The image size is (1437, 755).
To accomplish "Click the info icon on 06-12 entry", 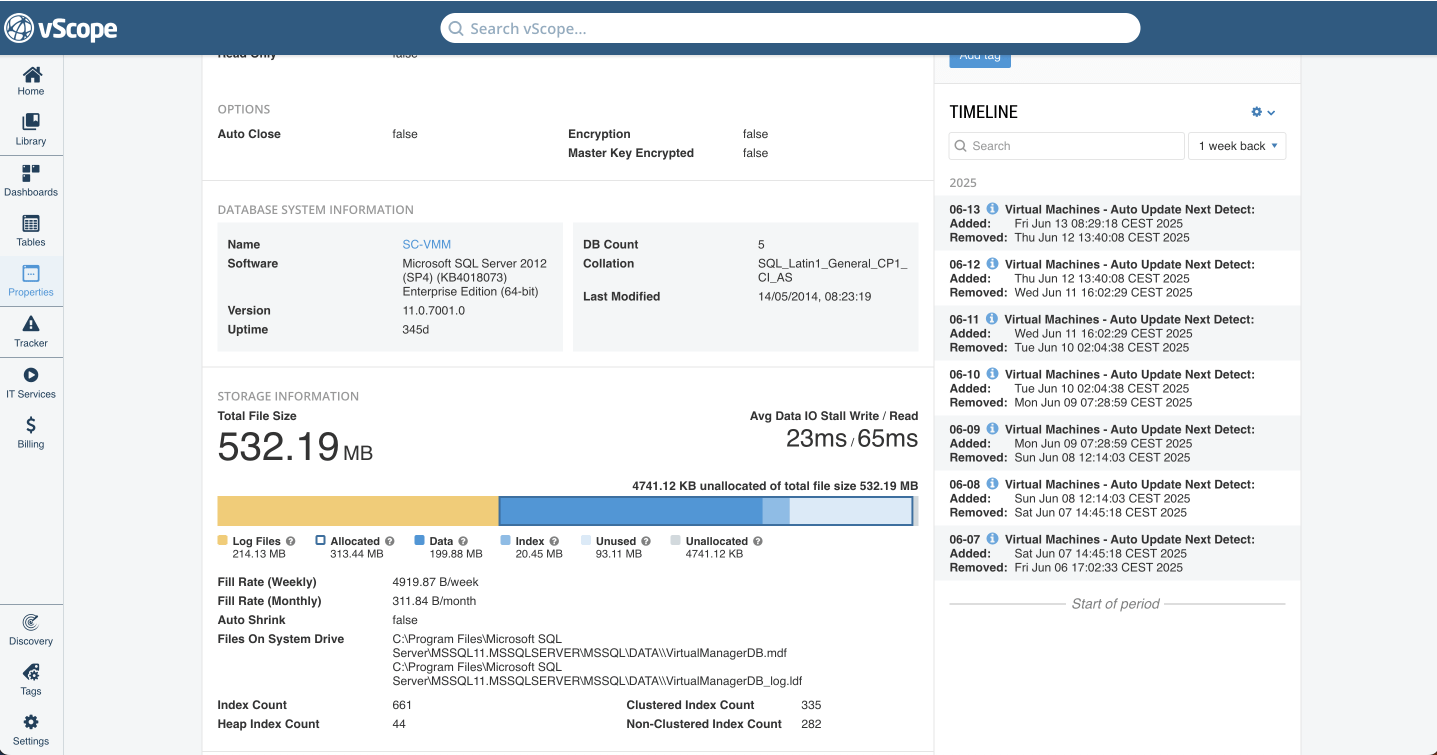I will [993, 263].
